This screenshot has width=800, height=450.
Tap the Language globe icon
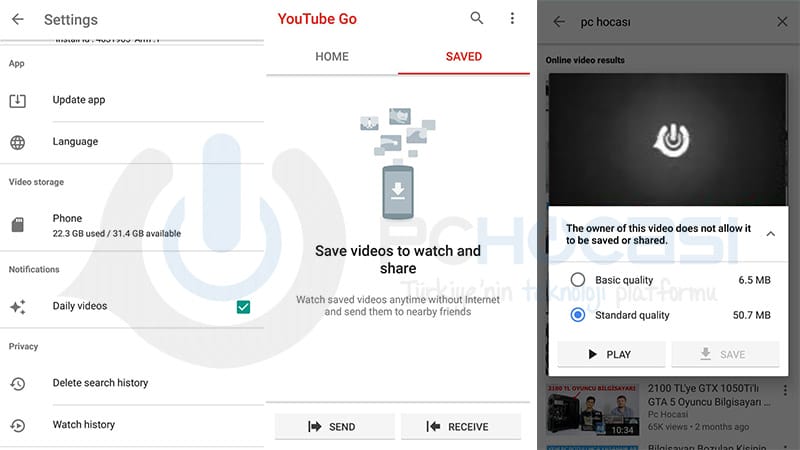18,142
